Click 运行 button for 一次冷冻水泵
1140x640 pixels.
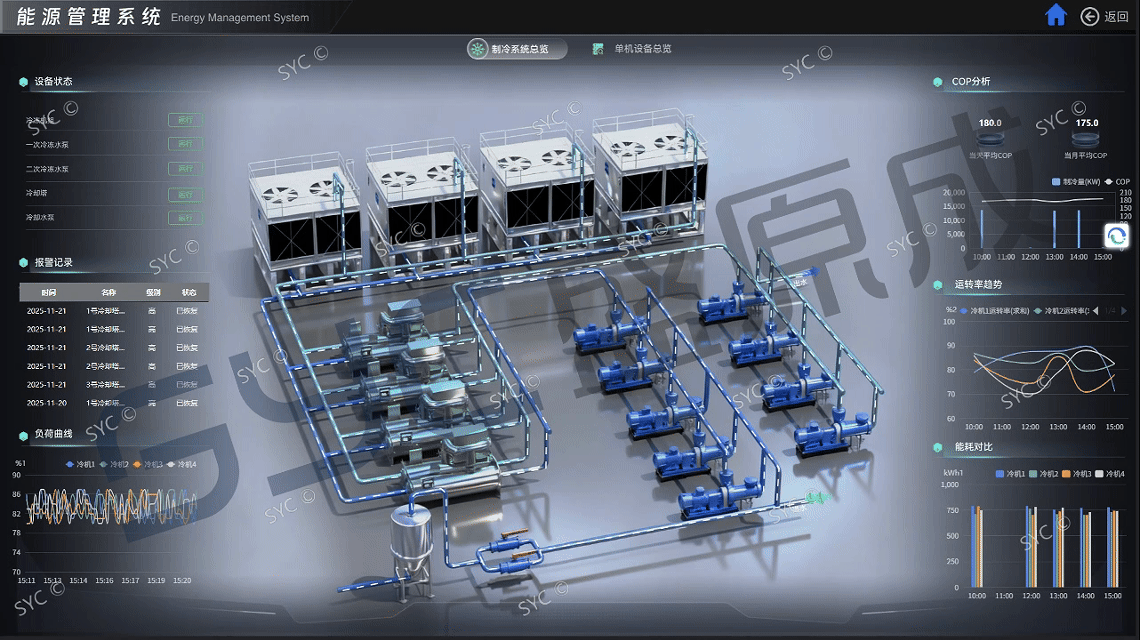pos(184,144)
